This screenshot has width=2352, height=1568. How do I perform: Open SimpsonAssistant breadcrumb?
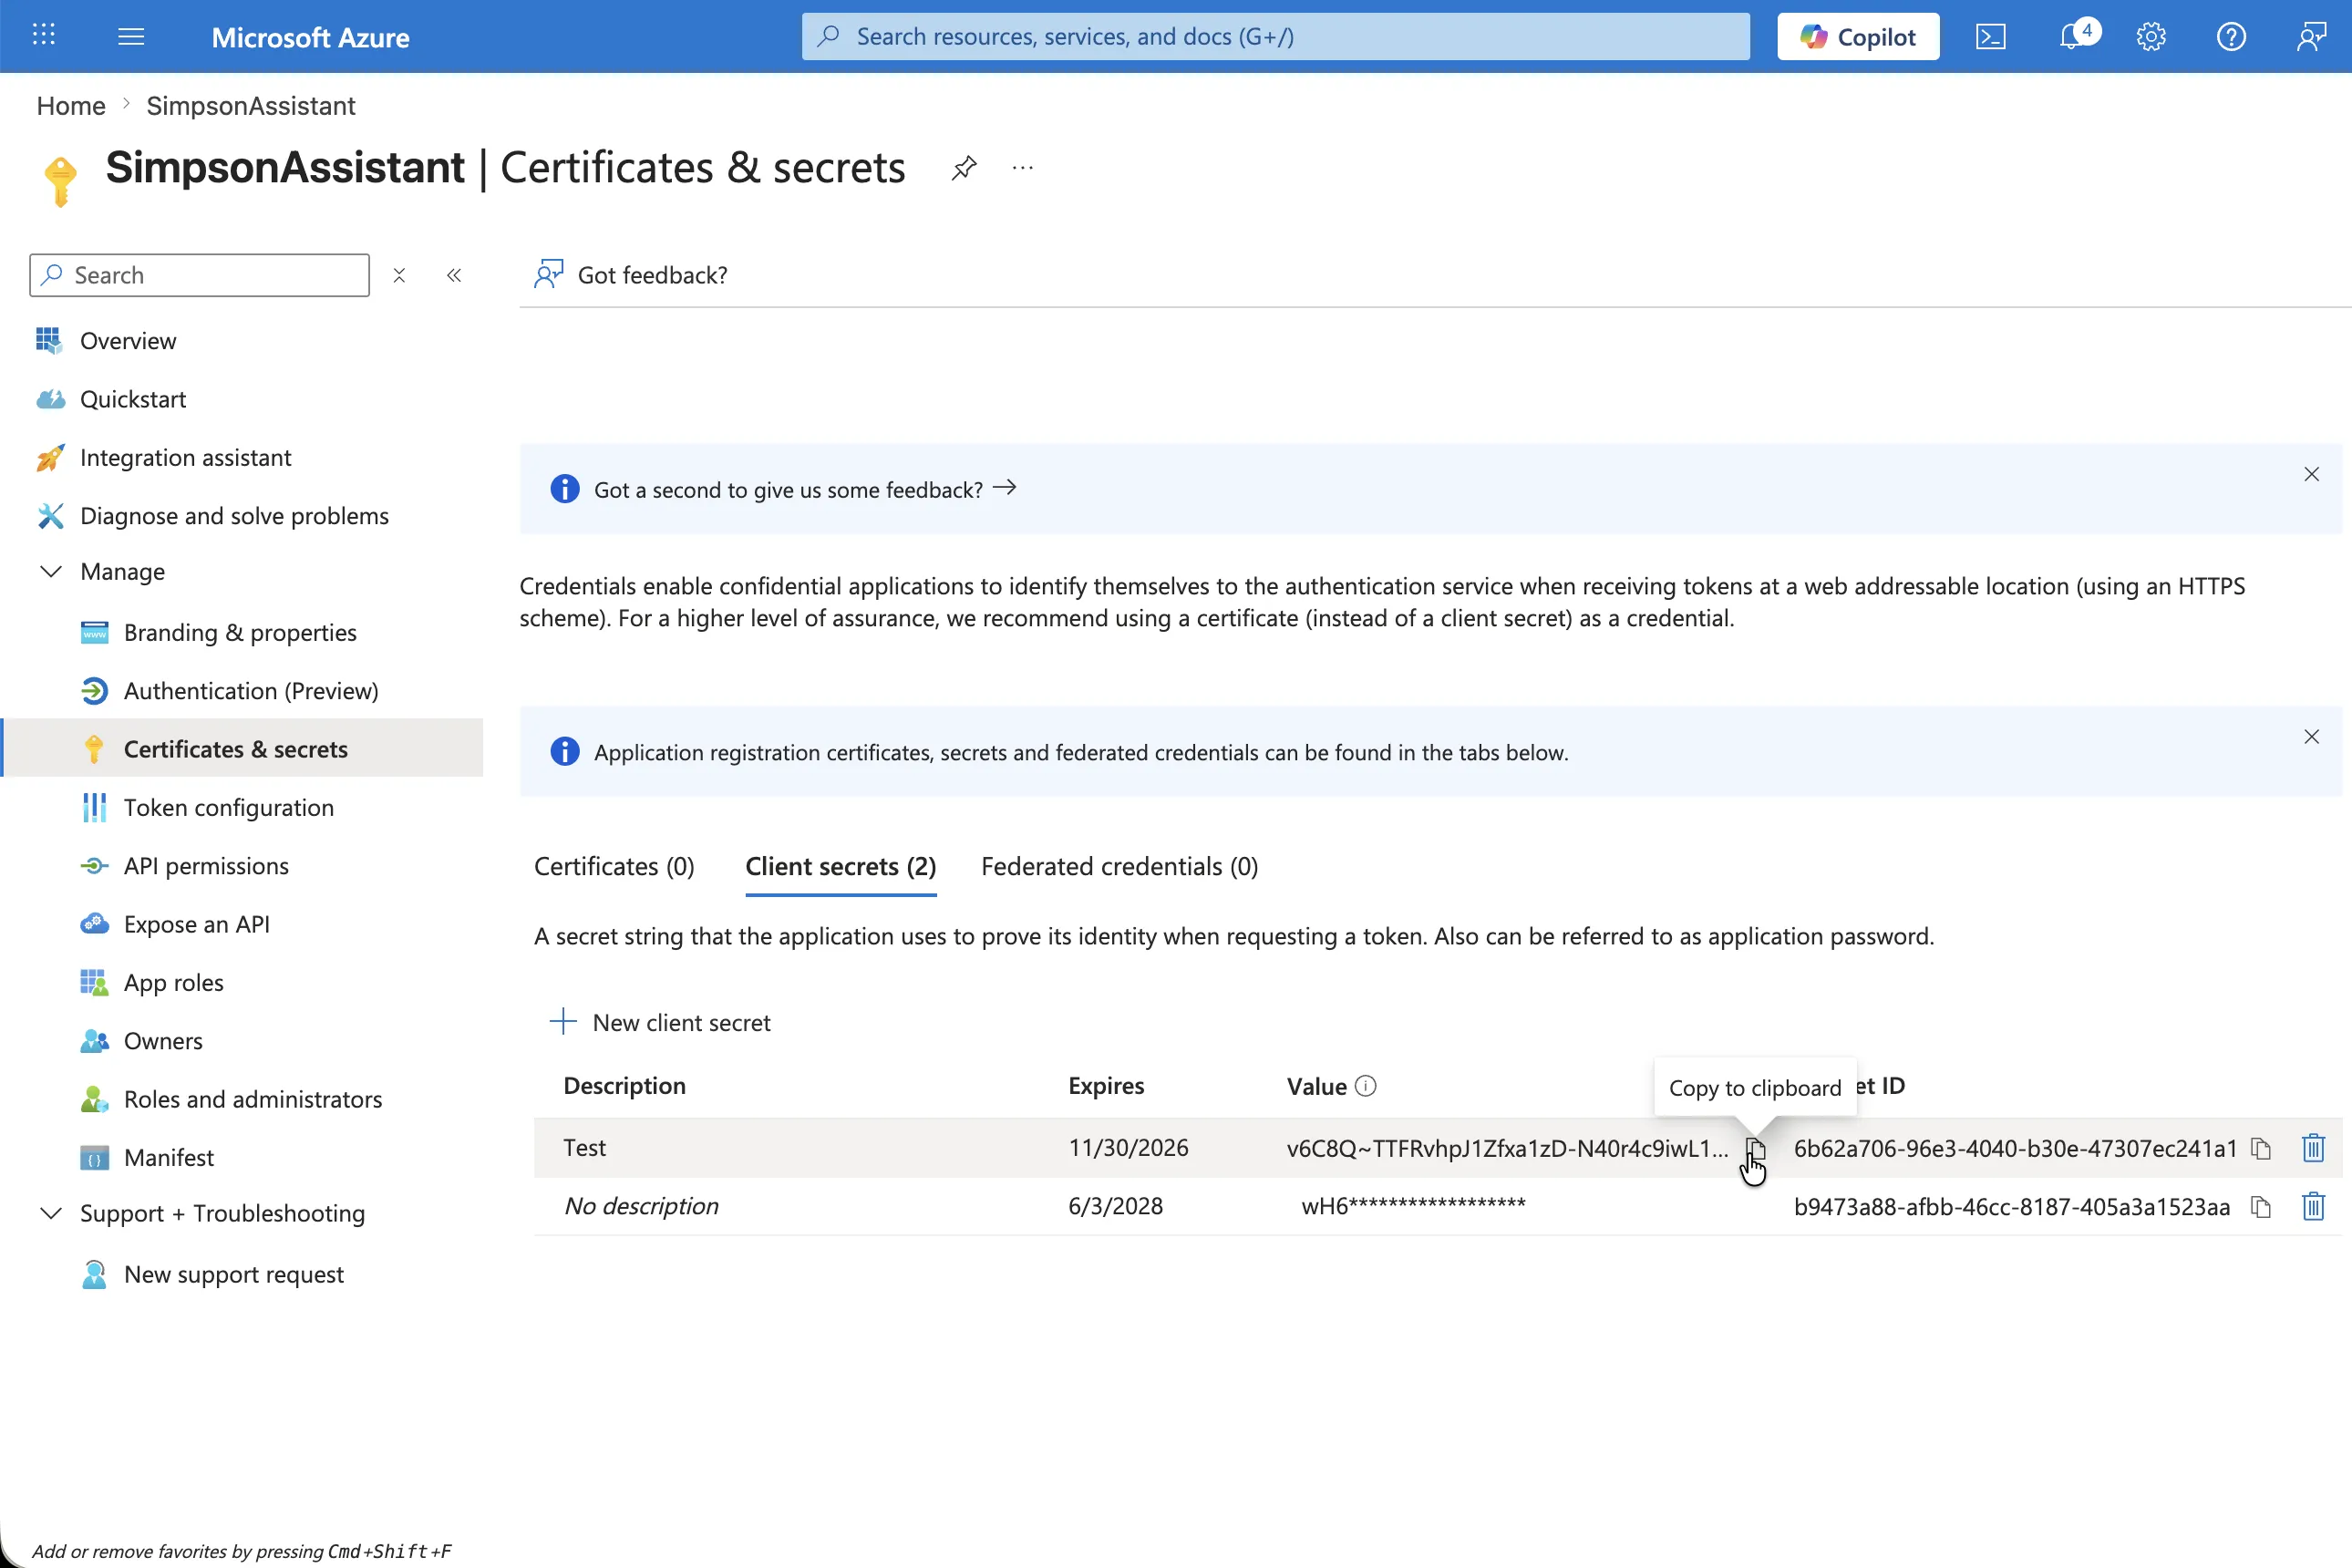pos(251,106)
